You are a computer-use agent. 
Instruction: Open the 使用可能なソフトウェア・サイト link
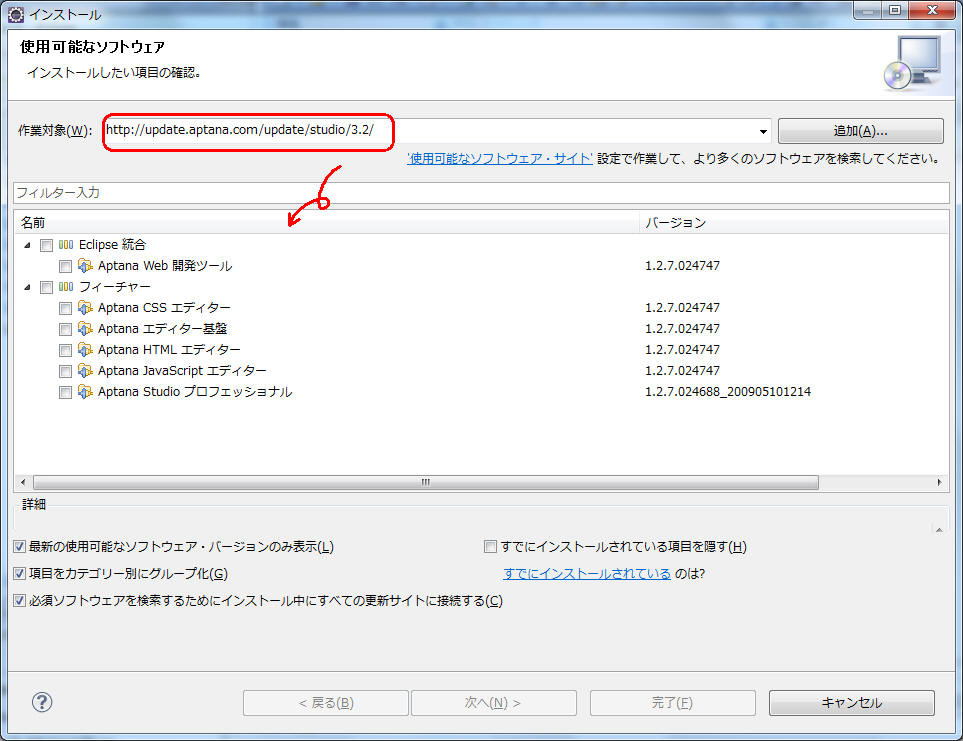pyautogui.click(x=500, y=159)
